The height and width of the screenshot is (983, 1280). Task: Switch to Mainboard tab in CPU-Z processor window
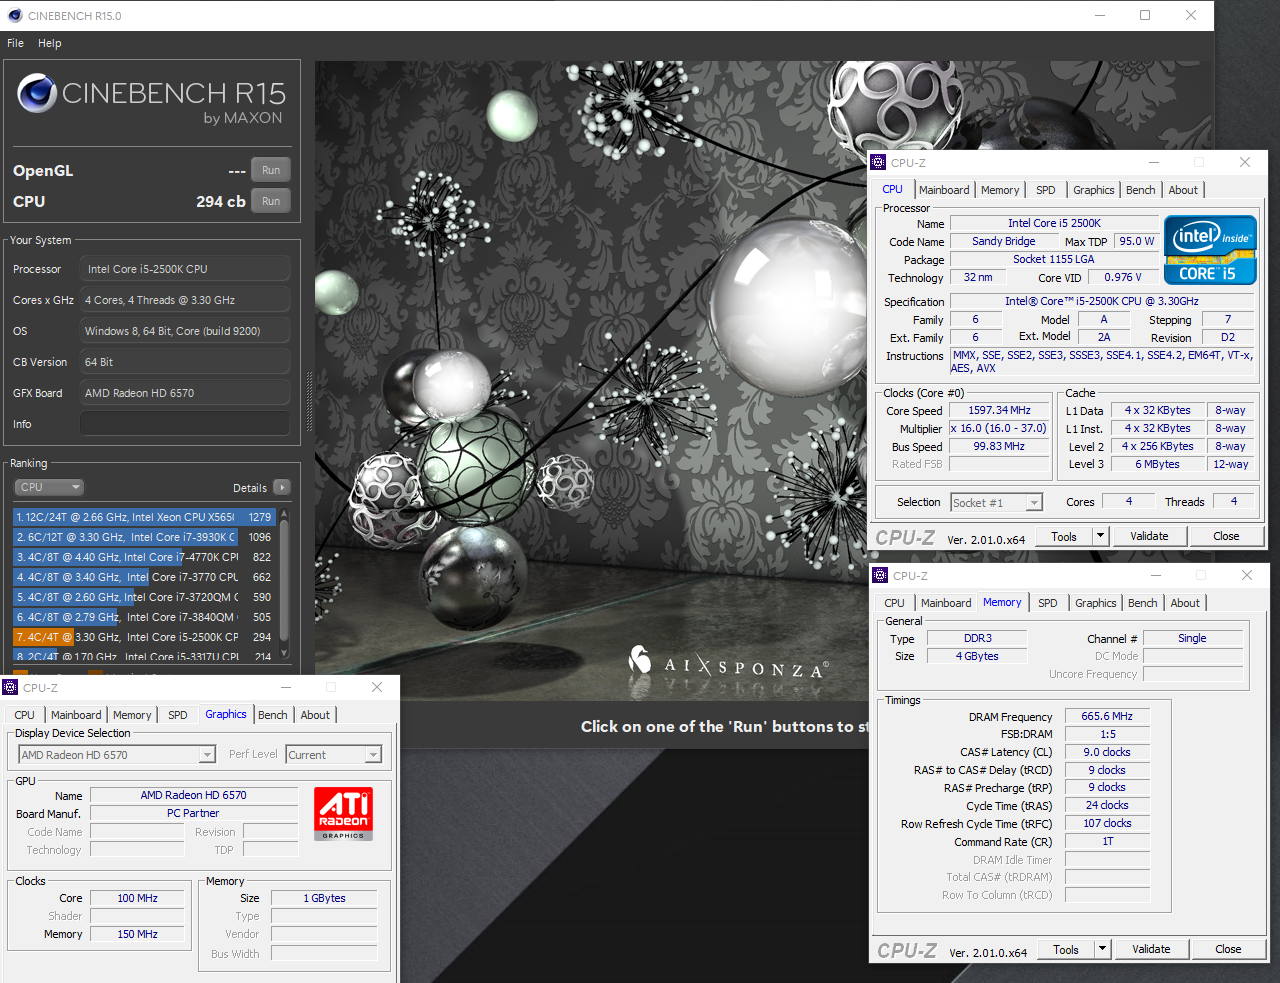(944, 190)
